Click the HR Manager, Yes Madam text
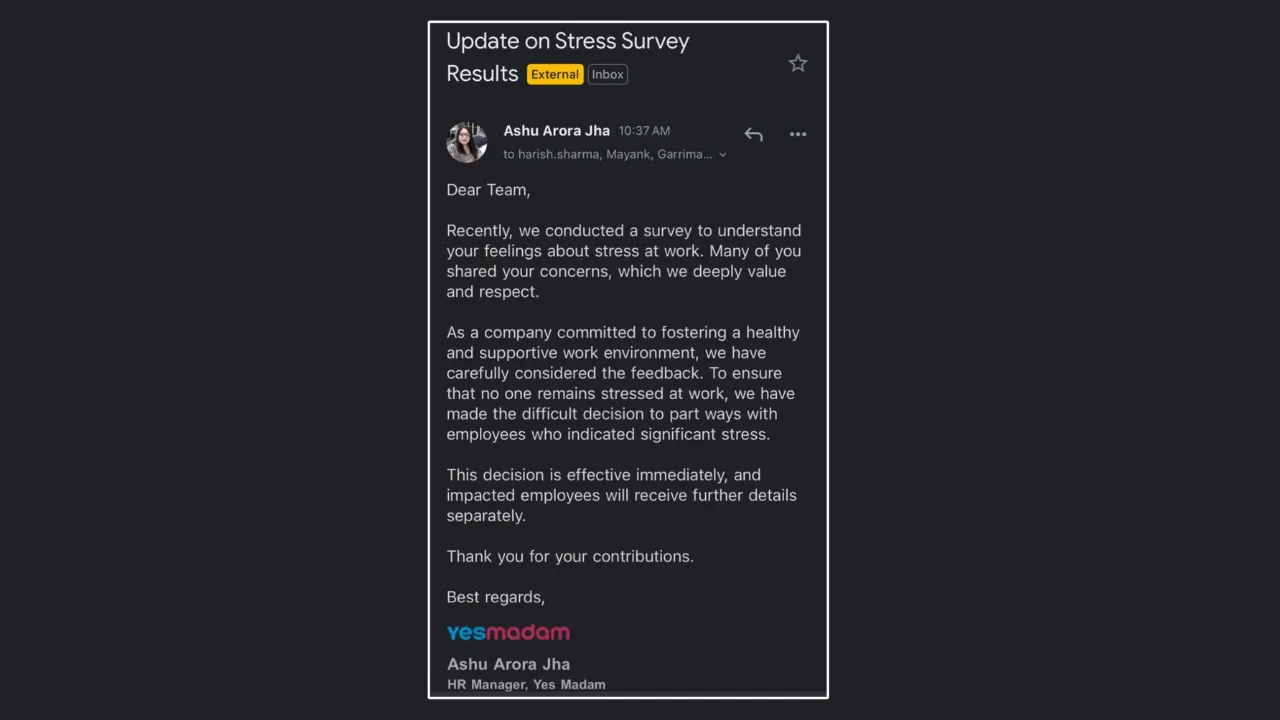The height and width of the screenshot is (720, 1280). coord(526,685)
